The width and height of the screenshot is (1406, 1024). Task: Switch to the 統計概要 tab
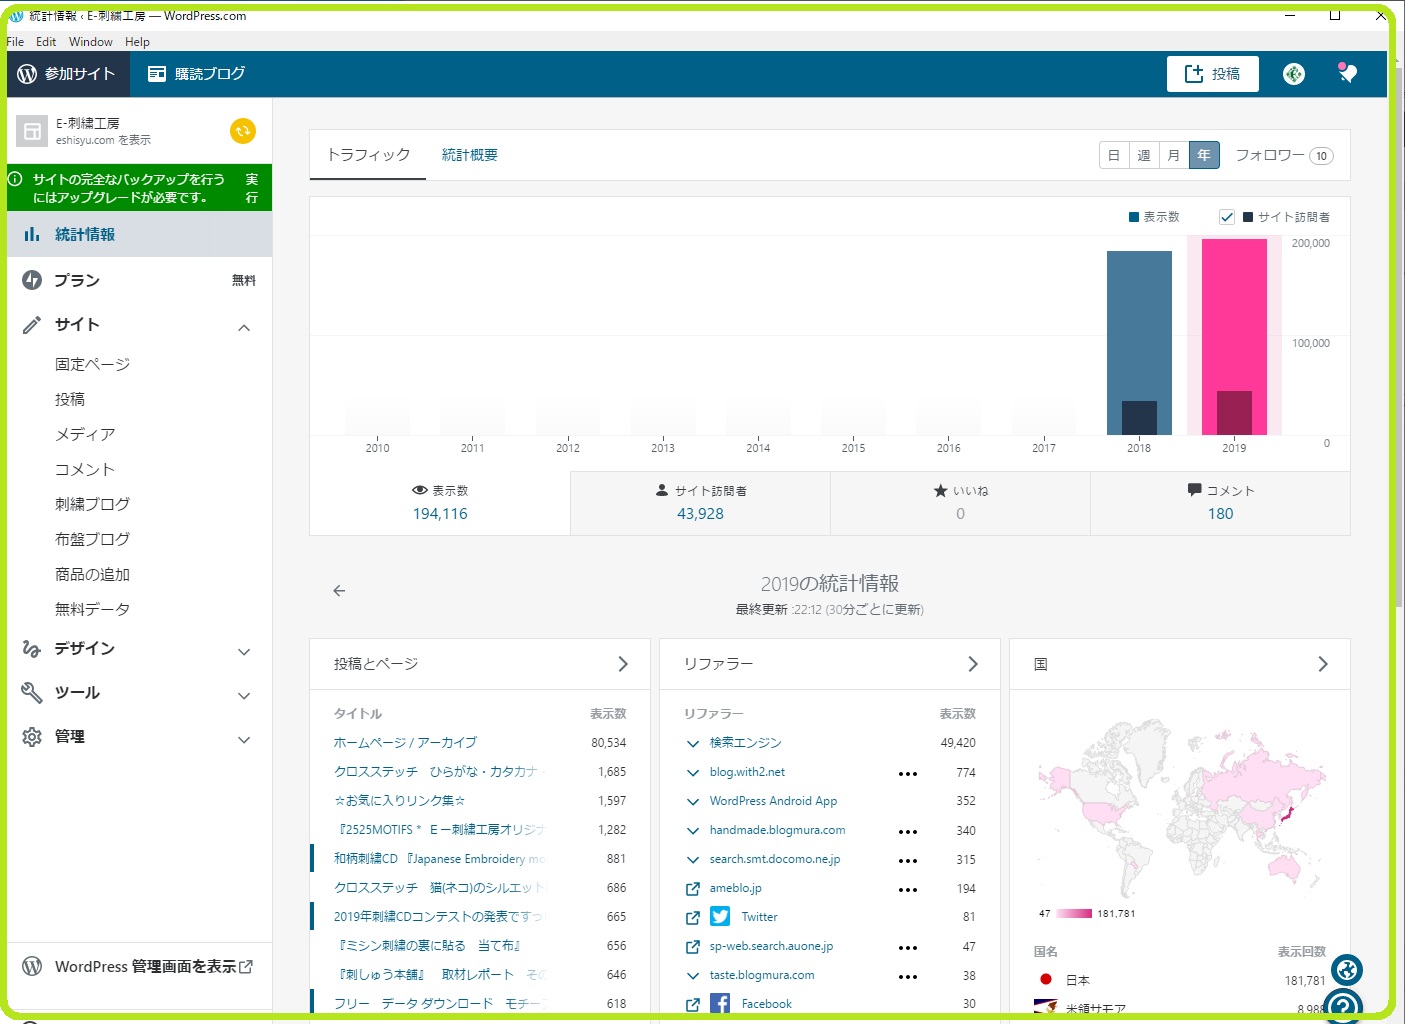click(470, 155)
